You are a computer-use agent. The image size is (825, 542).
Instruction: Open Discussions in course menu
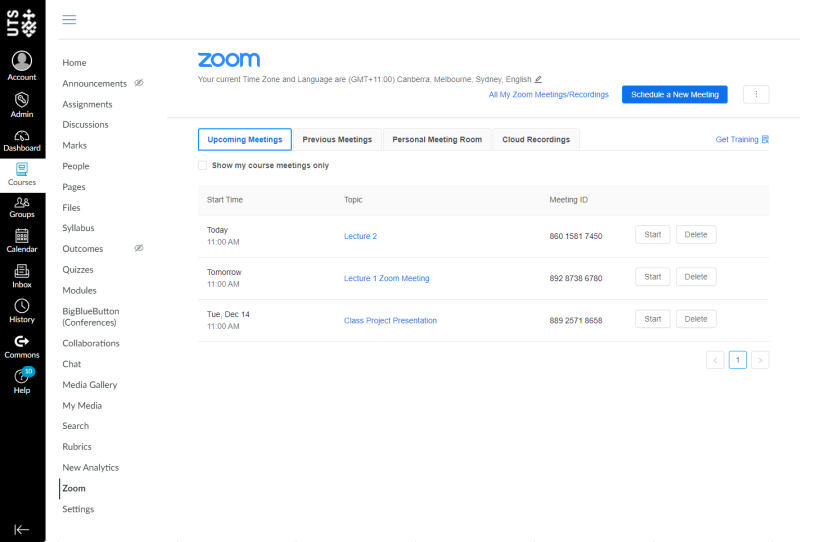pyautogui.click(x=85, y=125)
